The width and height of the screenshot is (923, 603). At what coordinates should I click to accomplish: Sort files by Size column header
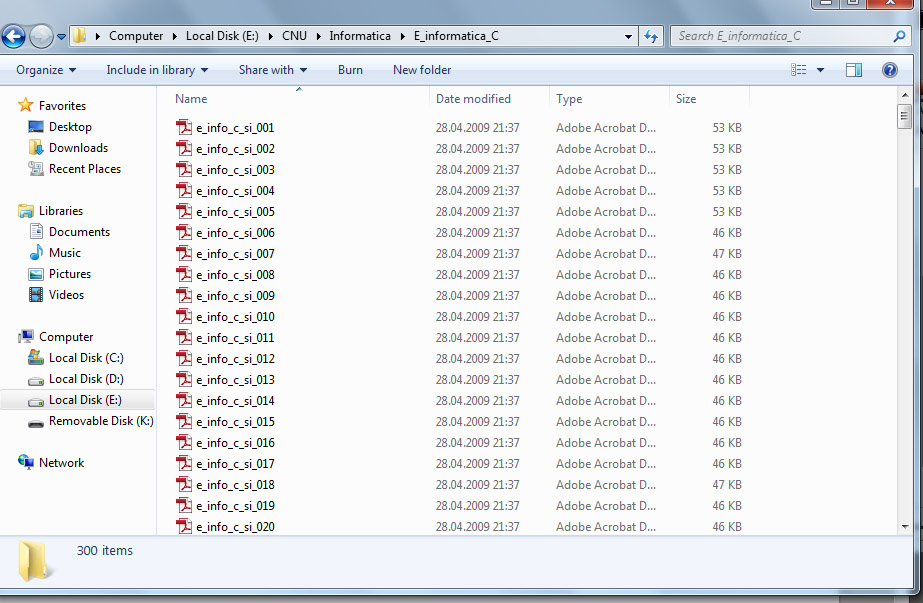click(x=686, y=99)
